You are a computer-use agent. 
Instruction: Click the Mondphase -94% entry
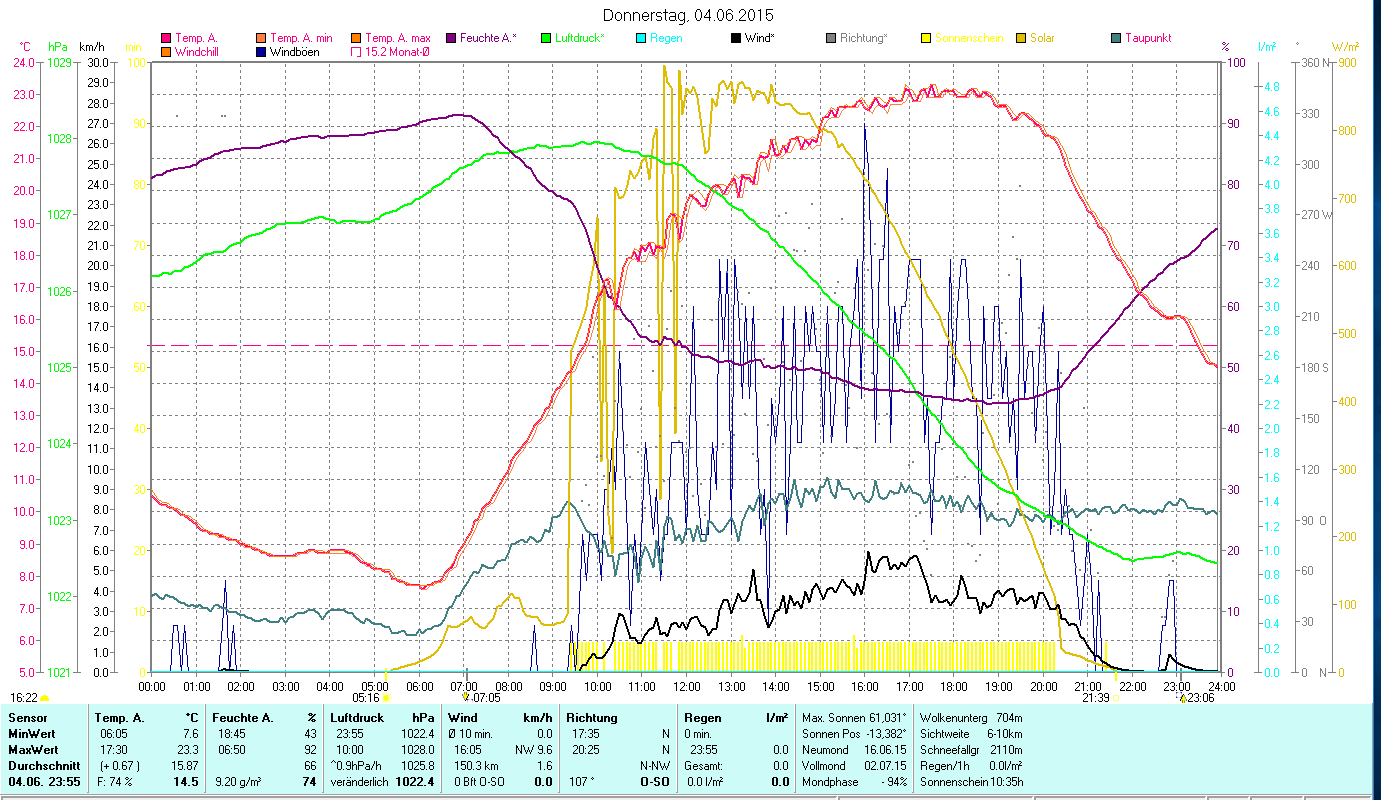click(x=854, y=782)
